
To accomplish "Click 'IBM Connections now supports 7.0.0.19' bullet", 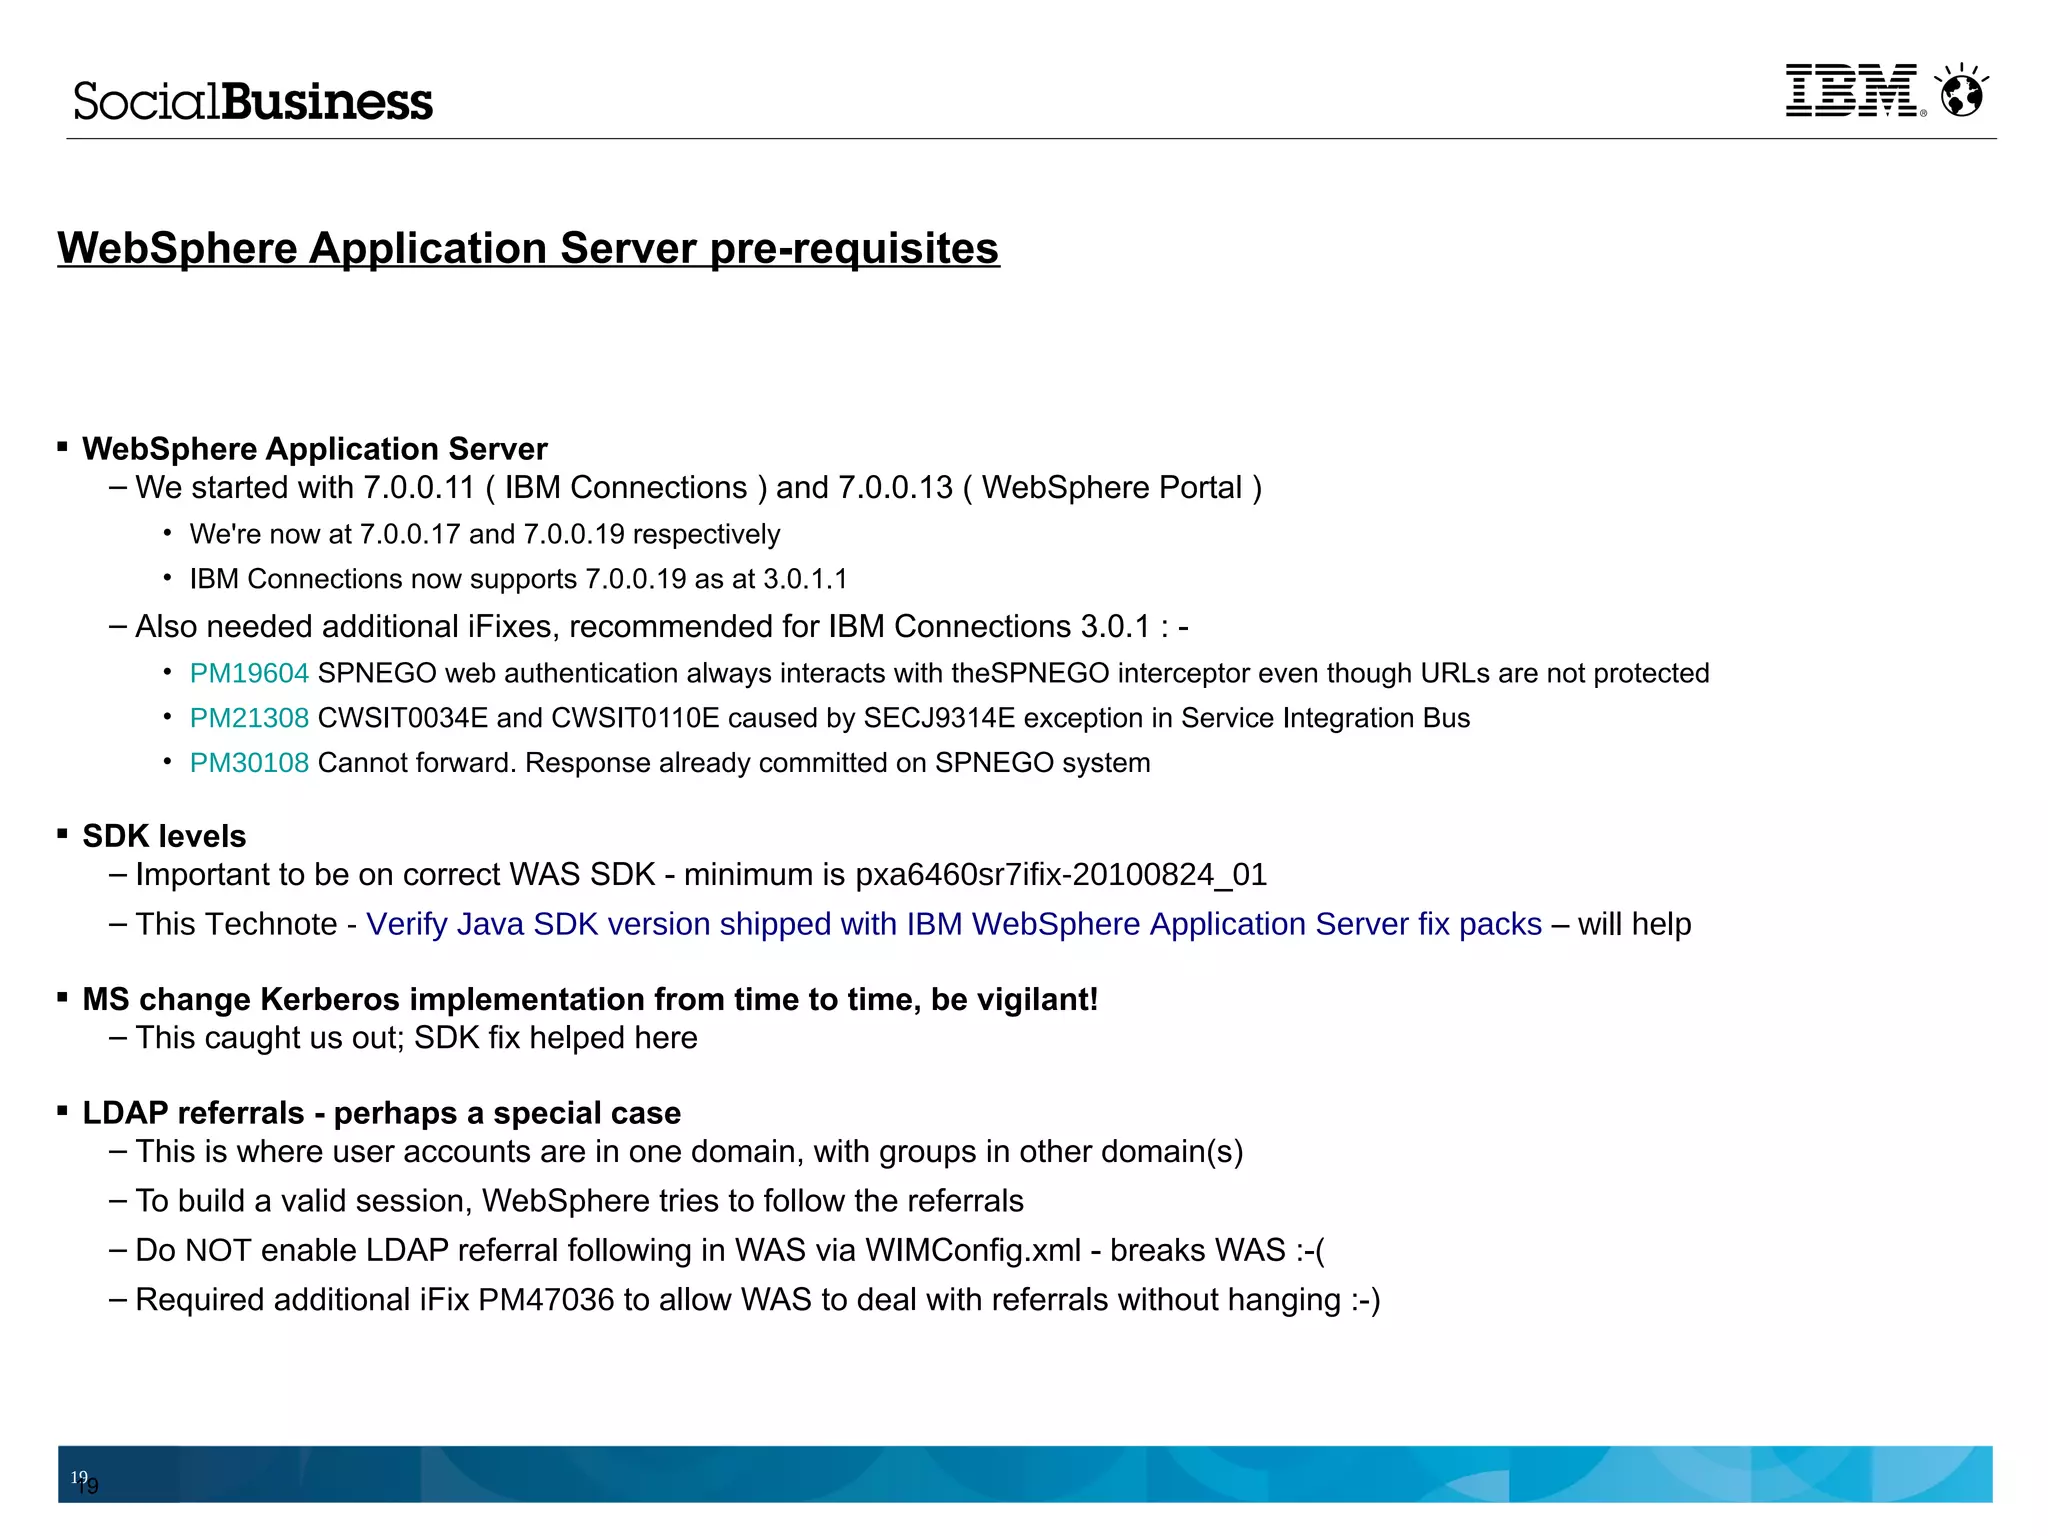I will coord(518,579).
